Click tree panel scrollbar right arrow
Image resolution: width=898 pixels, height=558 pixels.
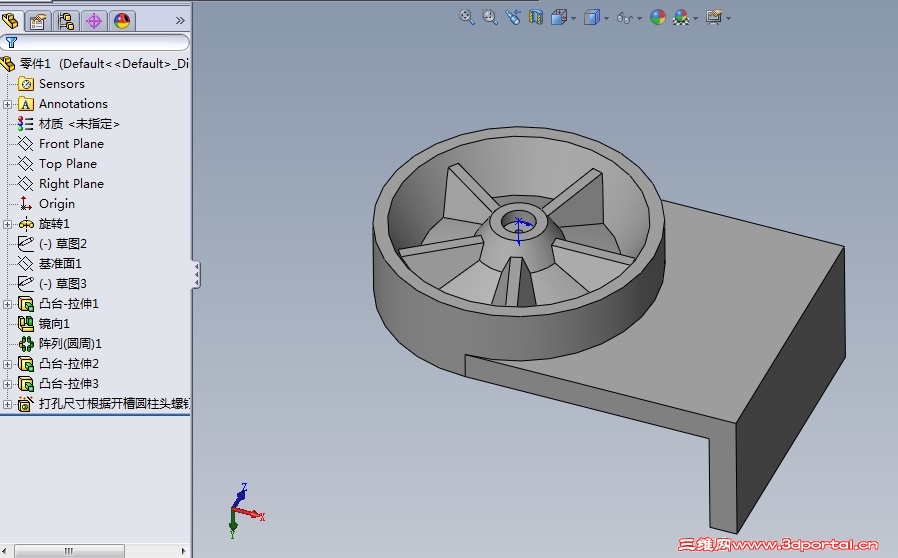183,551
